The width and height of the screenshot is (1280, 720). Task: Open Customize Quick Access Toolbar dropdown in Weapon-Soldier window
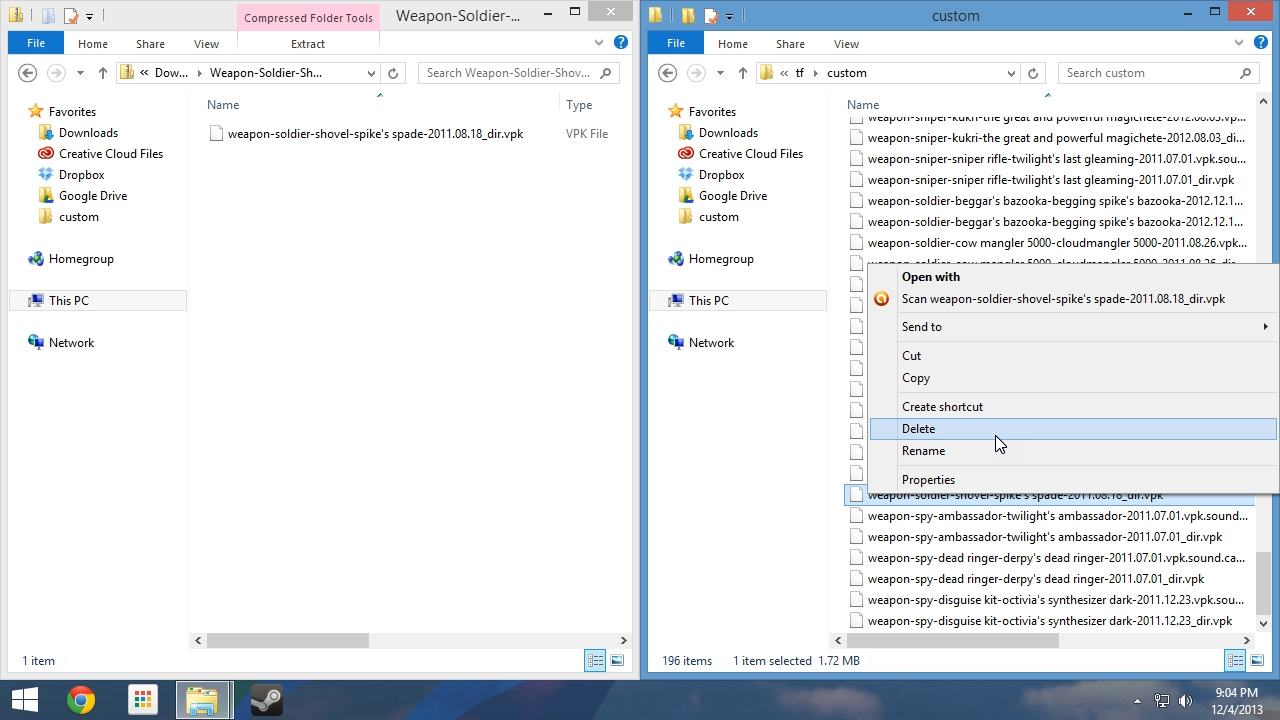tap(90, 17)
